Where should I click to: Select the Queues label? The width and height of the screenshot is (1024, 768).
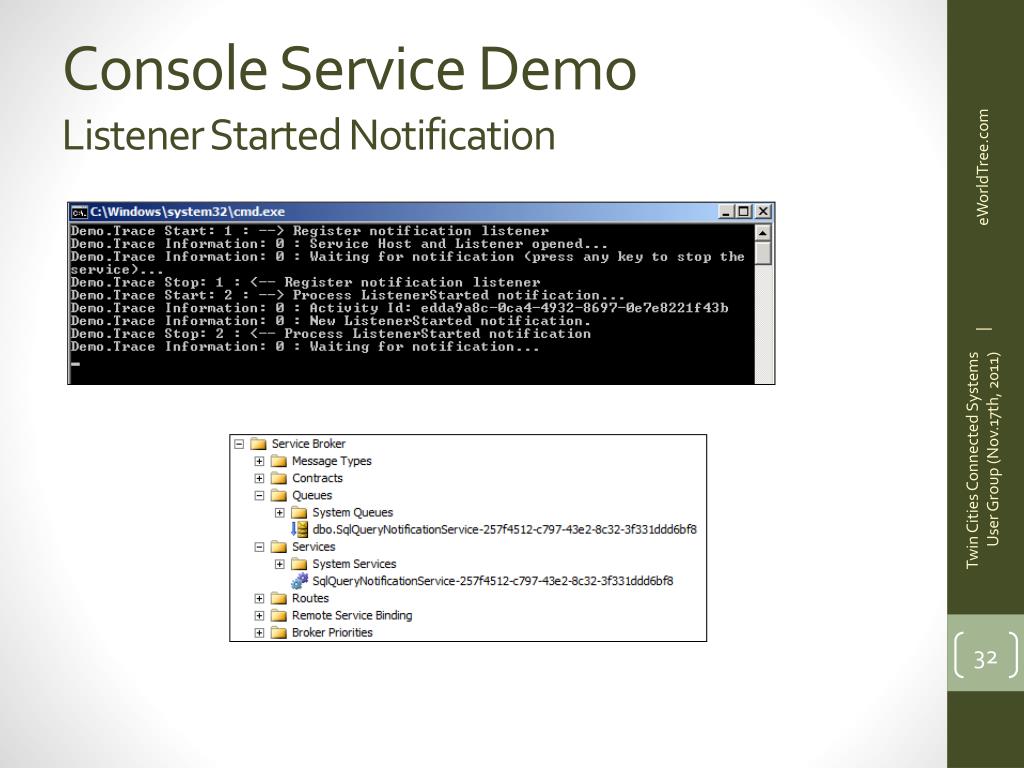(312, 496)
